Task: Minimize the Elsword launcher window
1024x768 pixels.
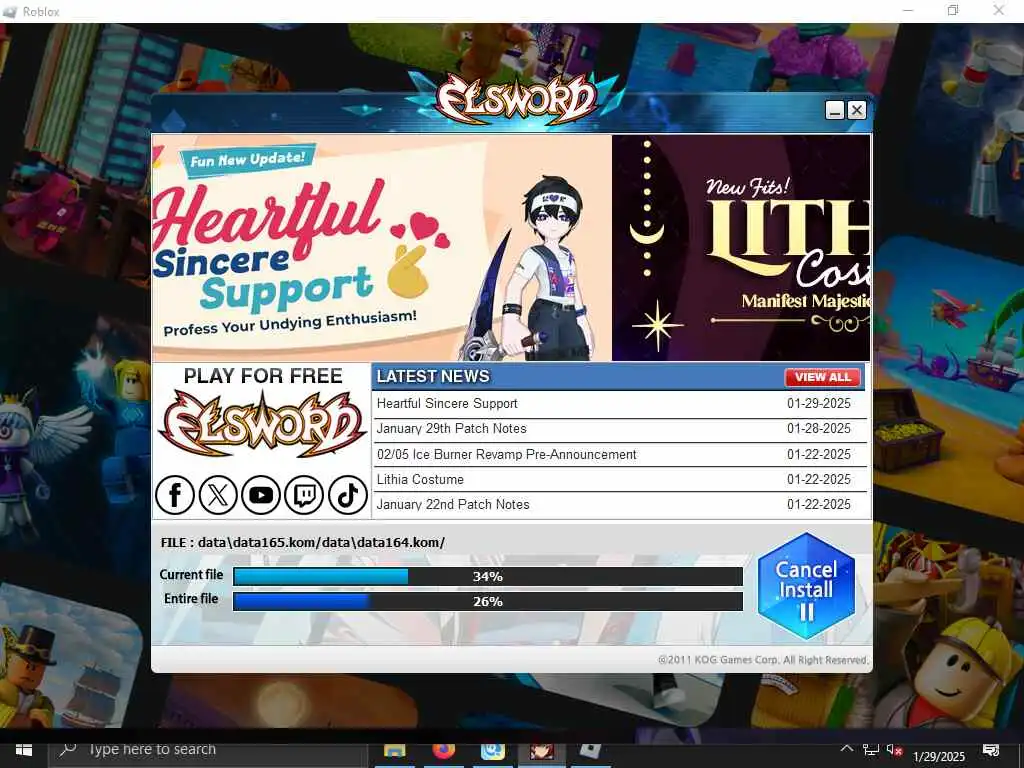Action: pyautogui.click(x=835, y=110)
